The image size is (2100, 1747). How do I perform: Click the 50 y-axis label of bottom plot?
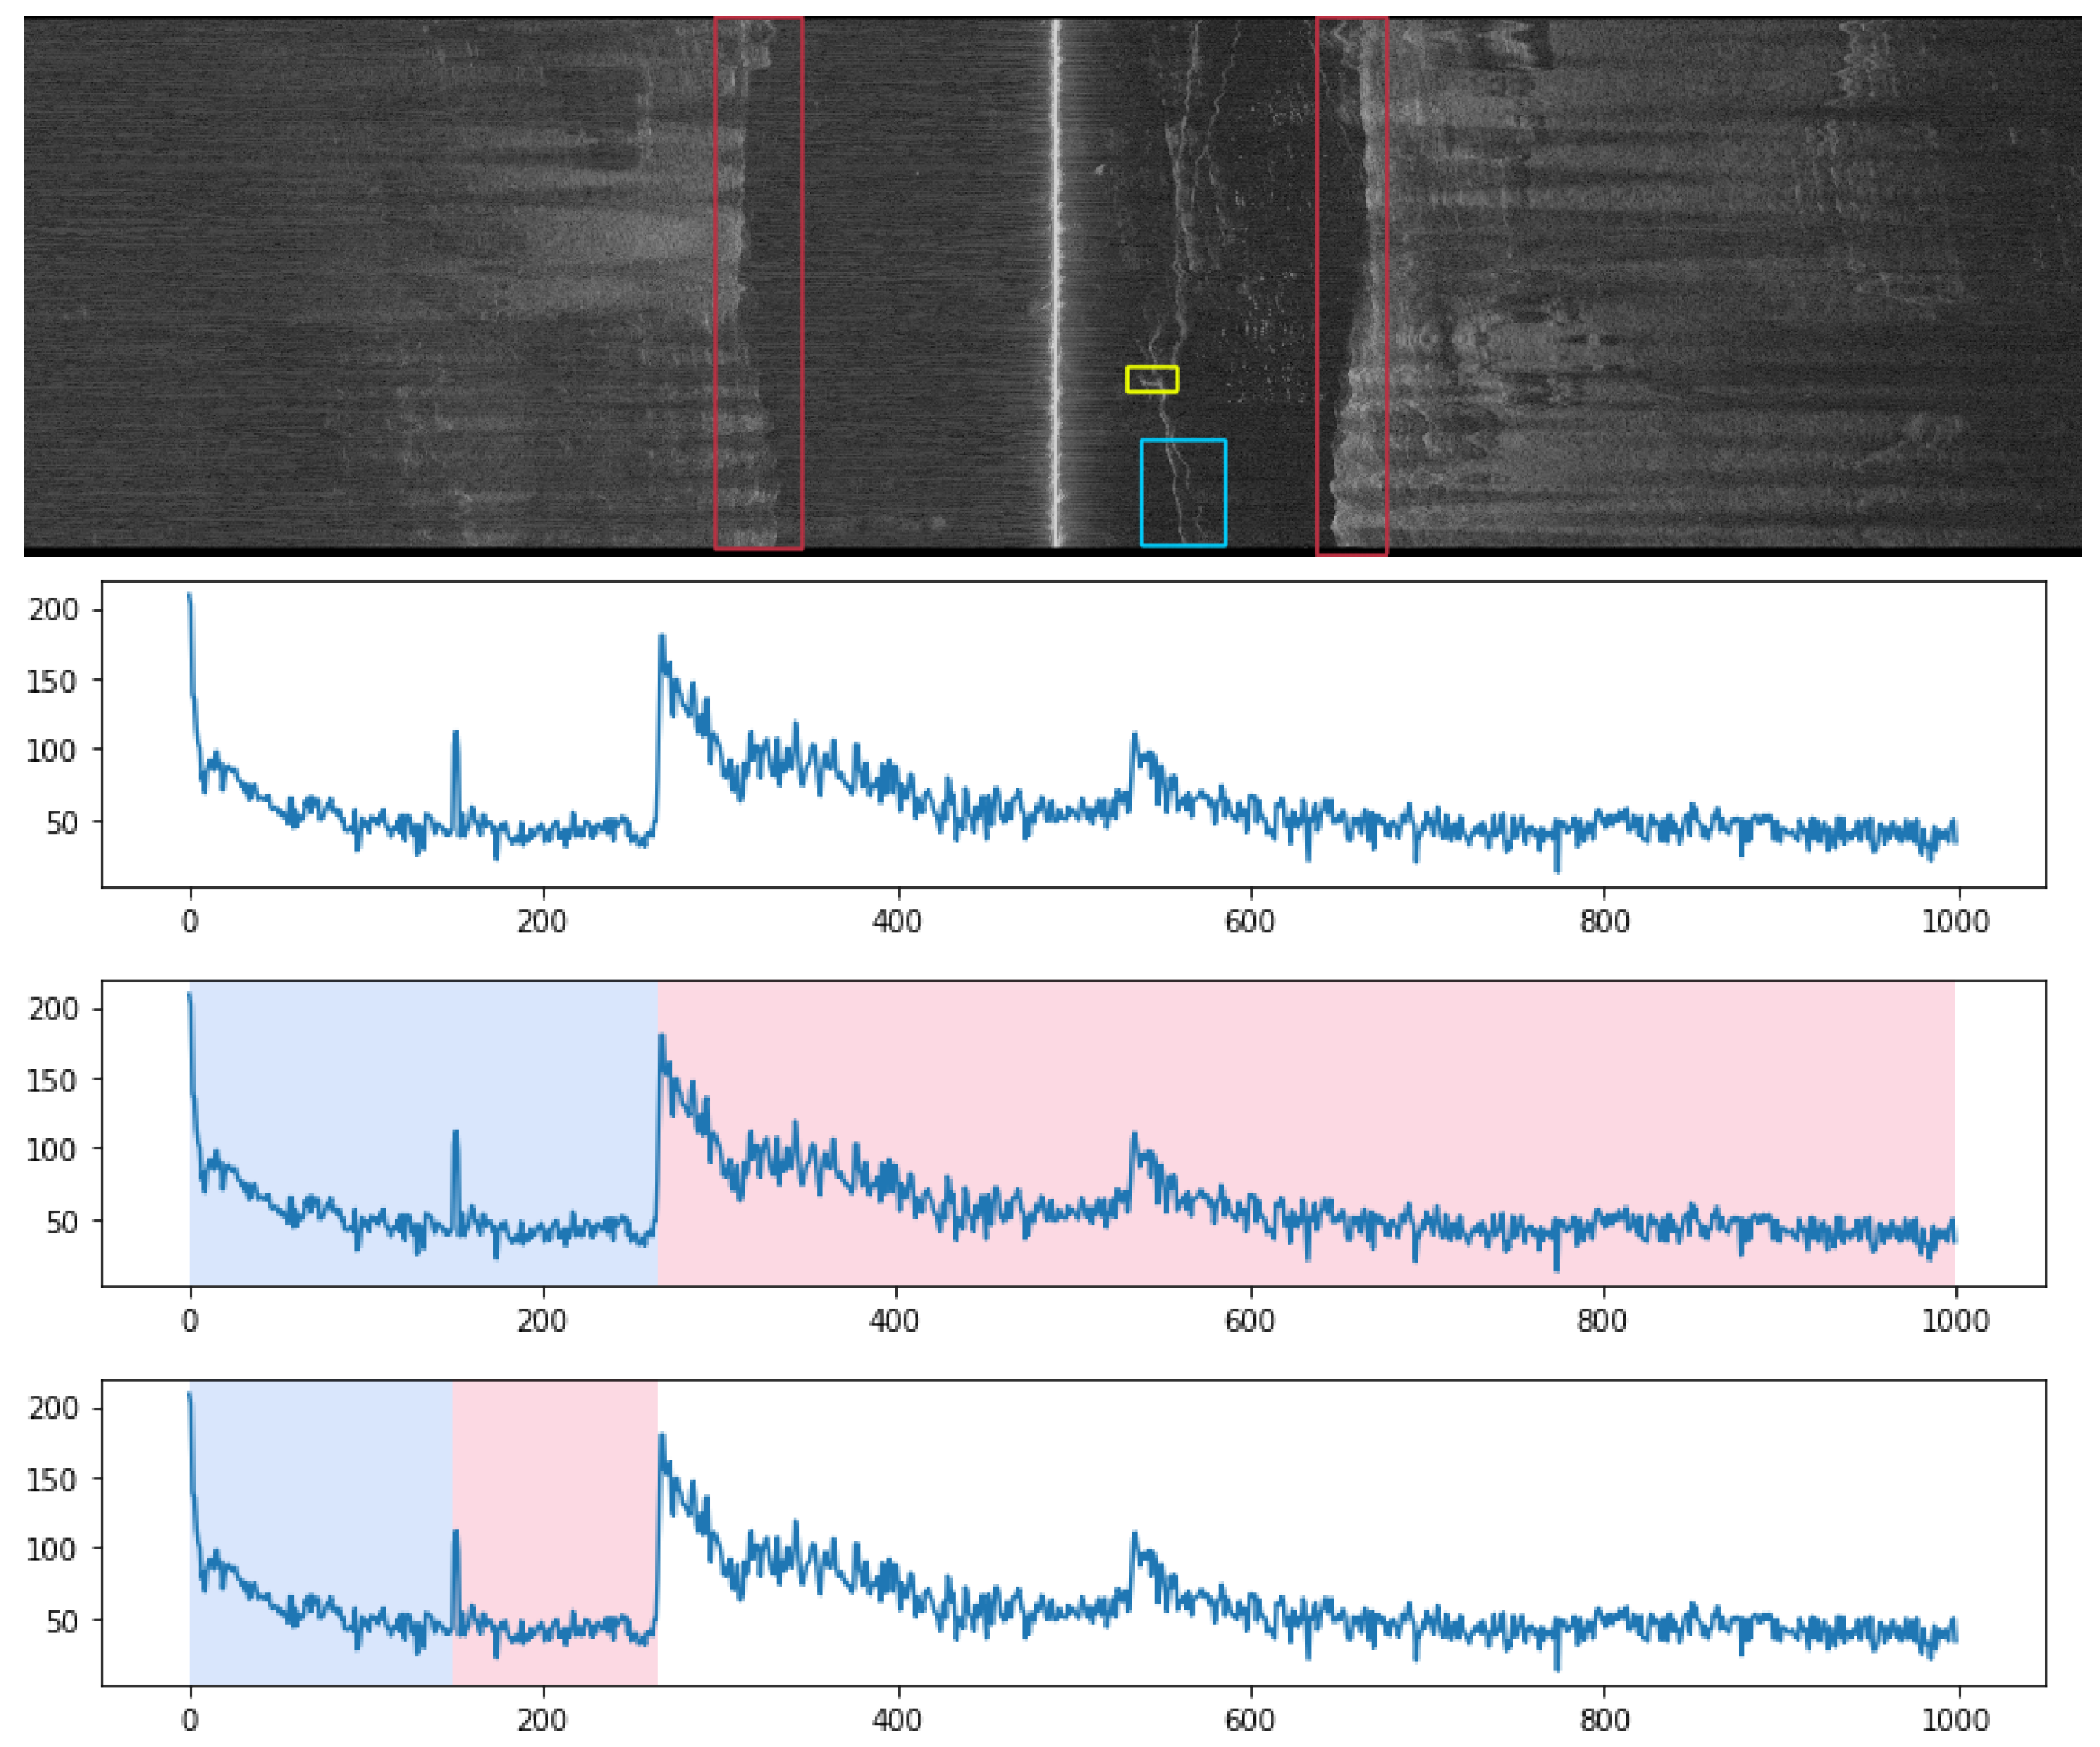pos(62,1621)
